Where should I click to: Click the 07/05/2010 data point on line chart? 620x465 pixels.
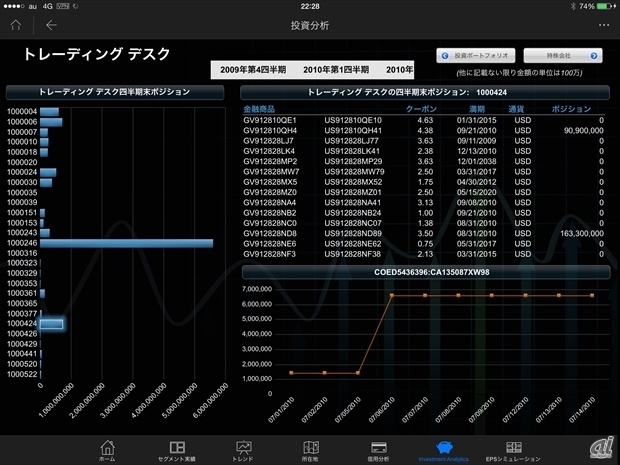click(358, 373)
